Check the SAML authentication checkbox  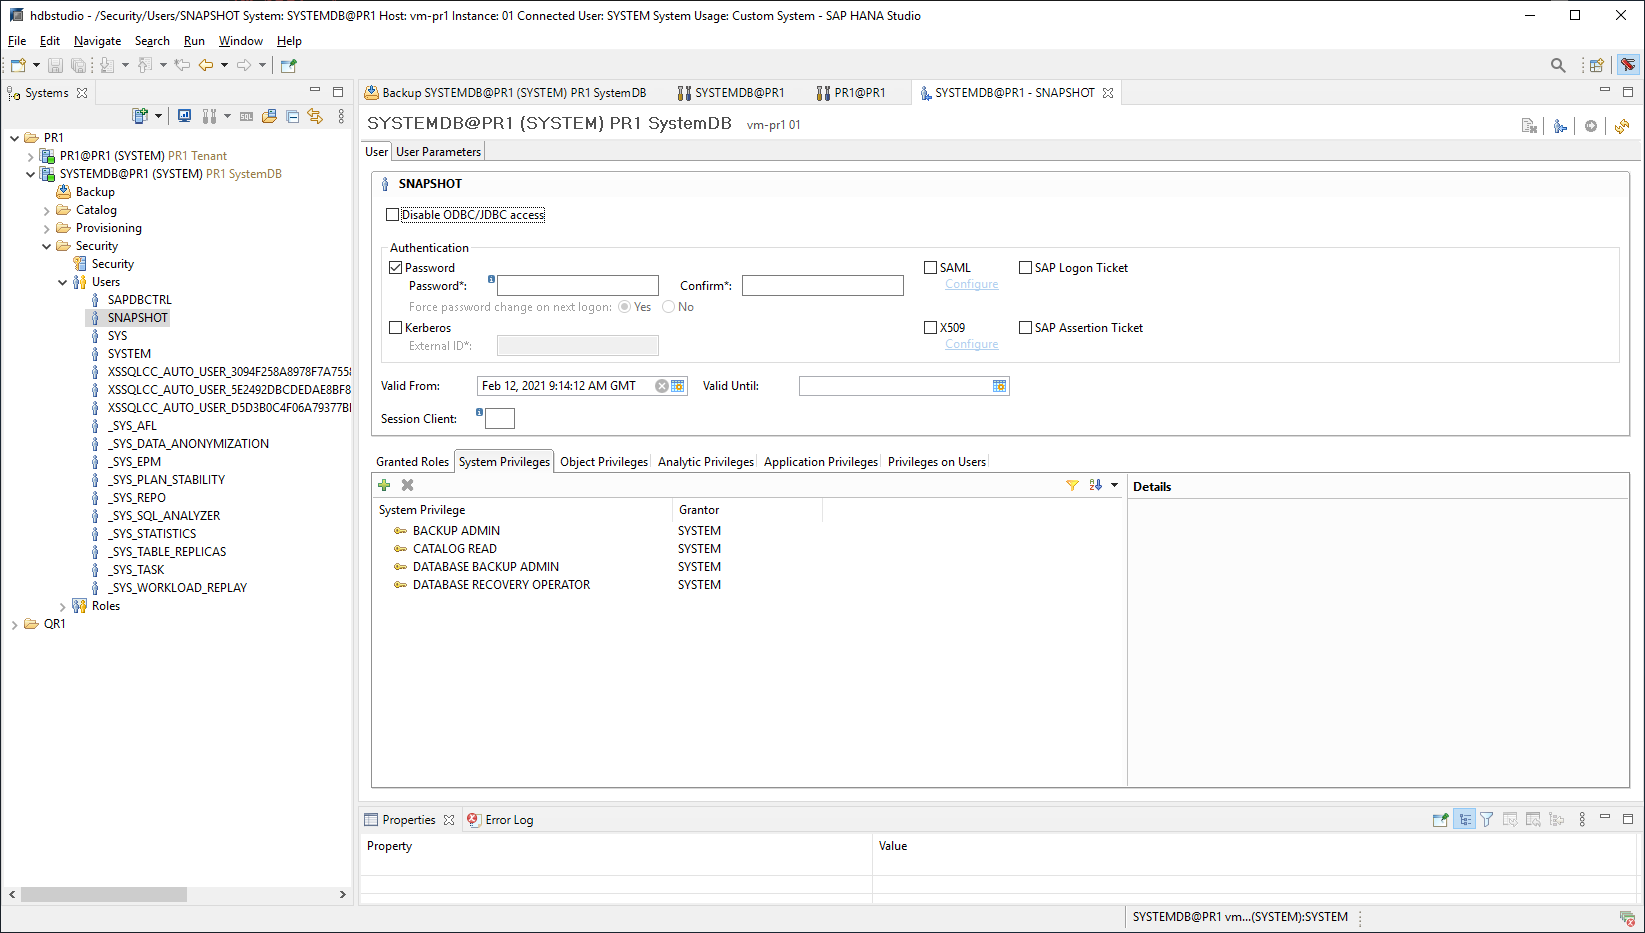pos(931,268)
